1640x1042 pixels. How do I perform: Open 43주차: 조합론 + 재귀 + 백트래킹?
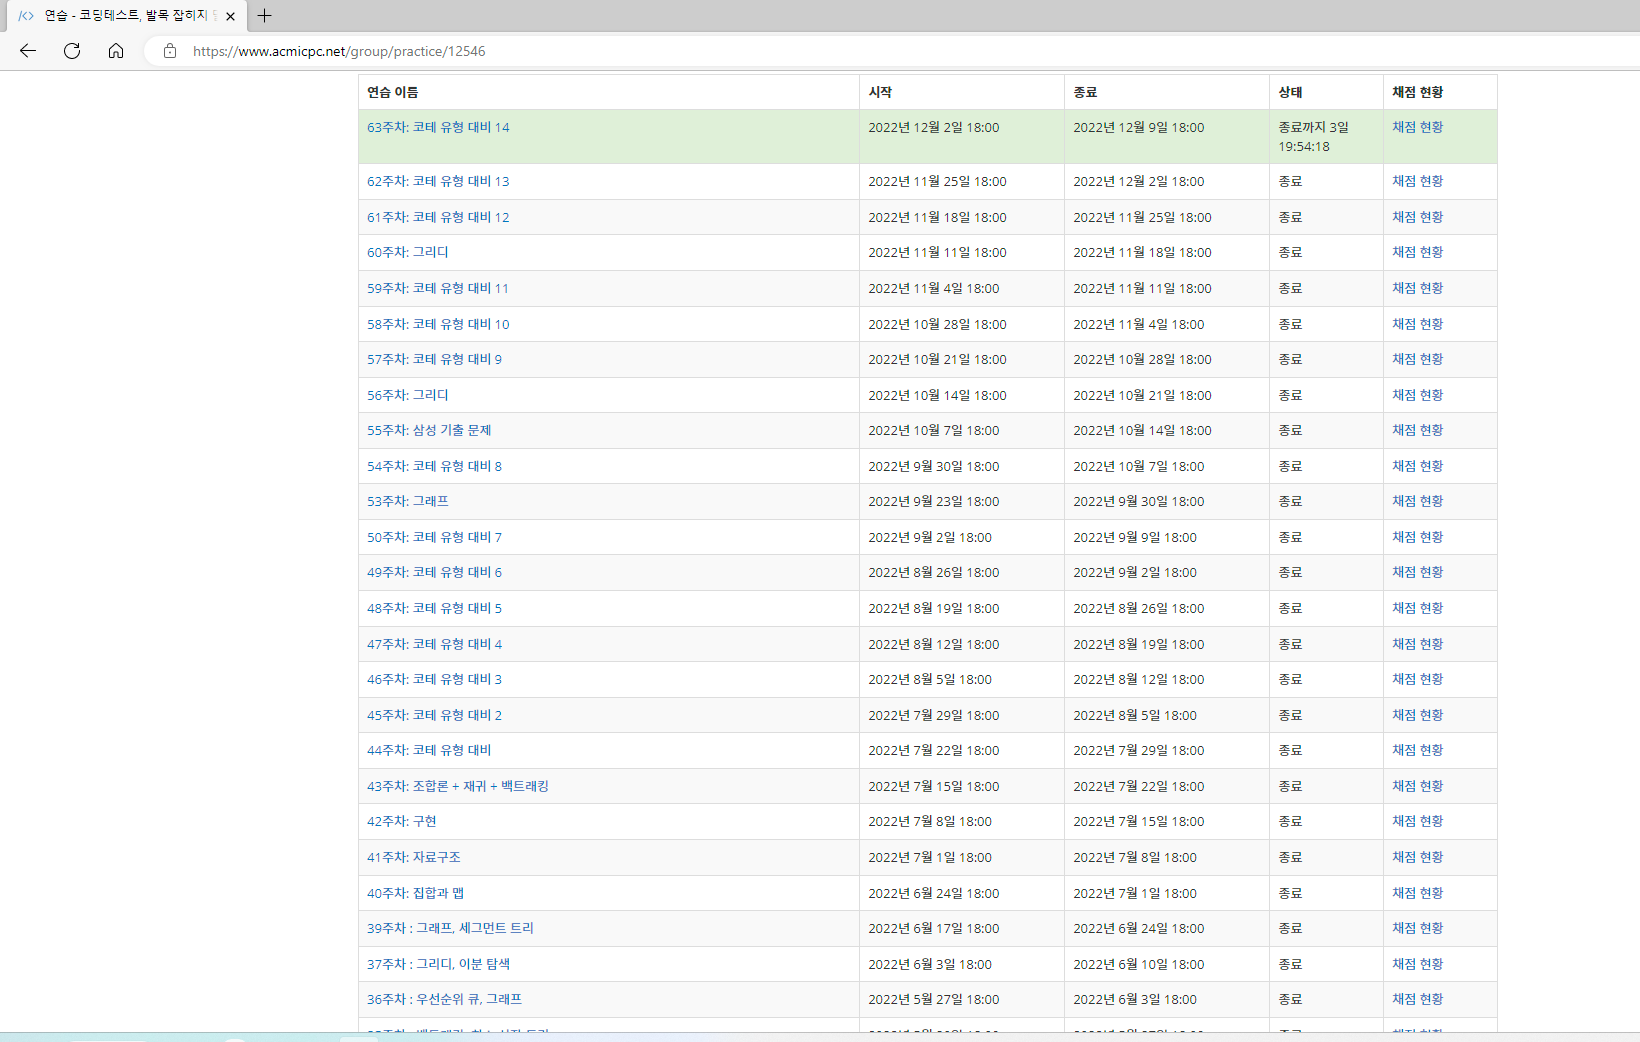(x=457, y=787)
